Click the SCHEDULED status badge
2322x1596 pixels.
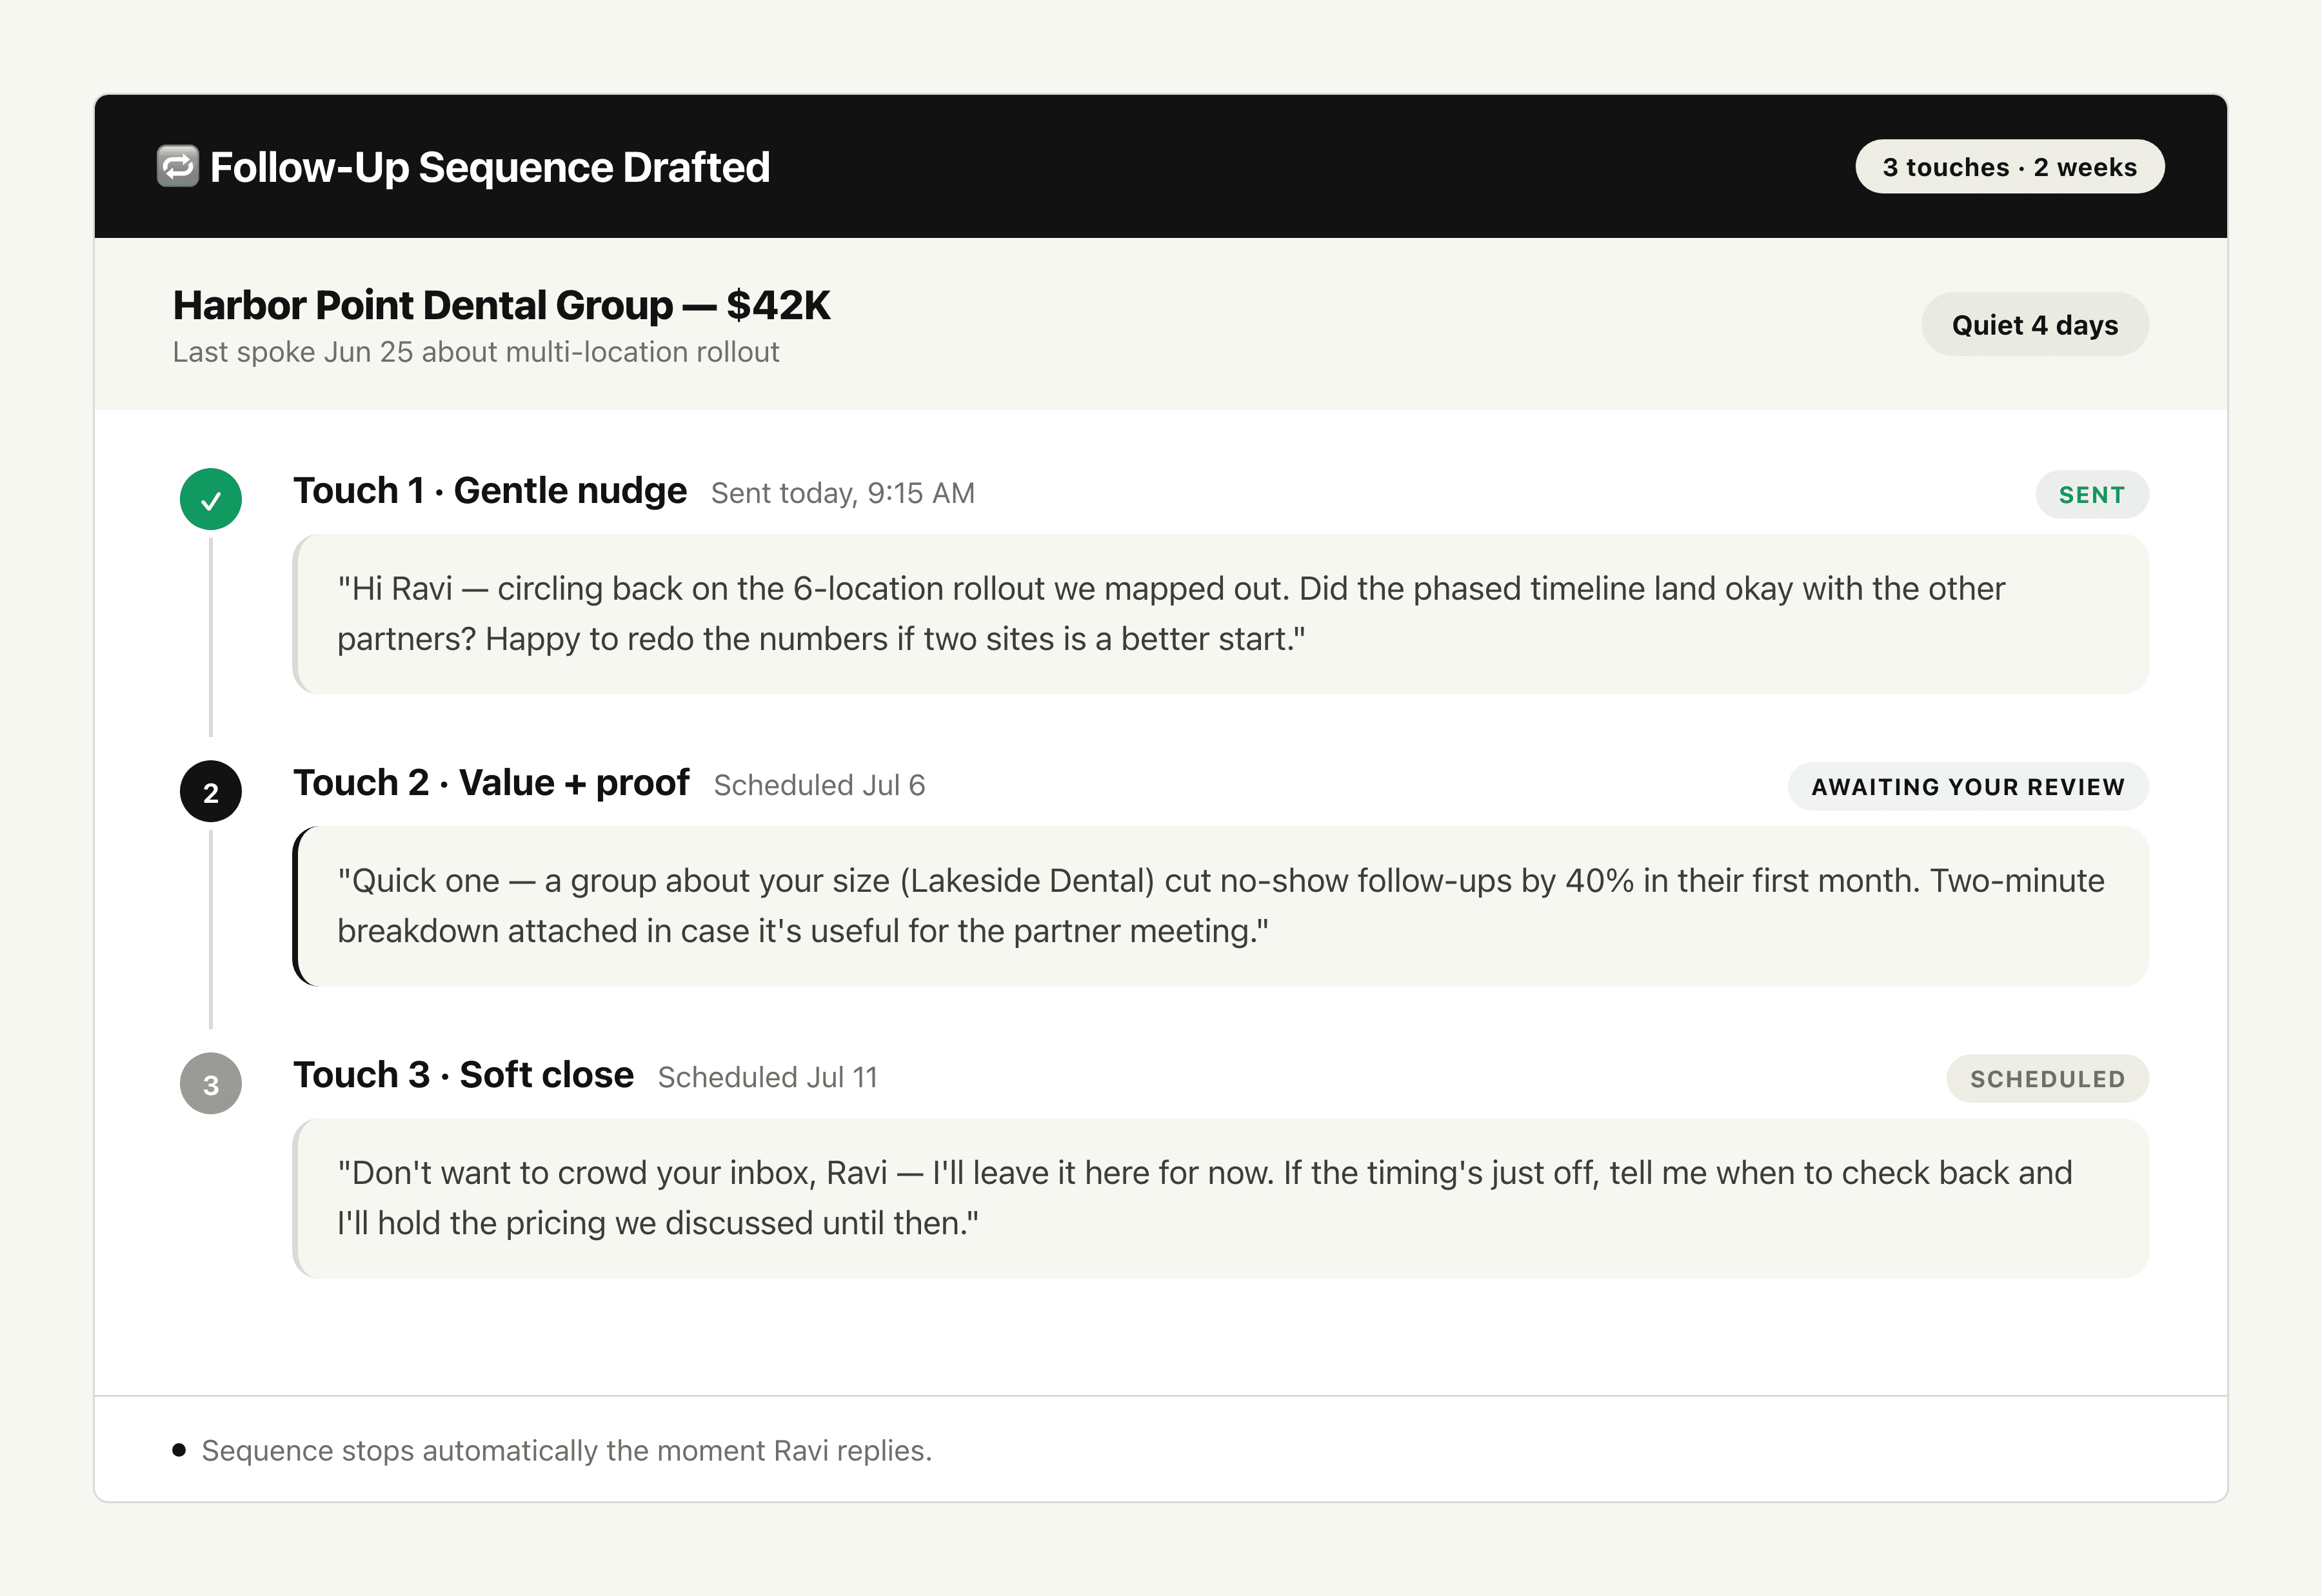[2047, 1078]
